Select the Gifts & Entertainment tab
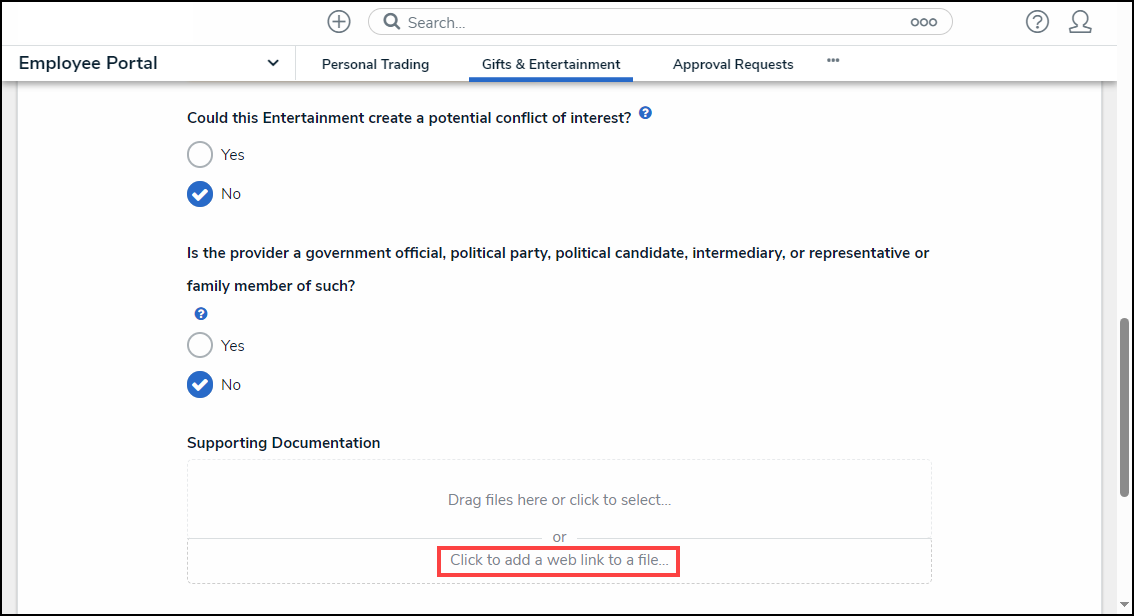This screenshot has height=616, width=1134. click(551, 64)
